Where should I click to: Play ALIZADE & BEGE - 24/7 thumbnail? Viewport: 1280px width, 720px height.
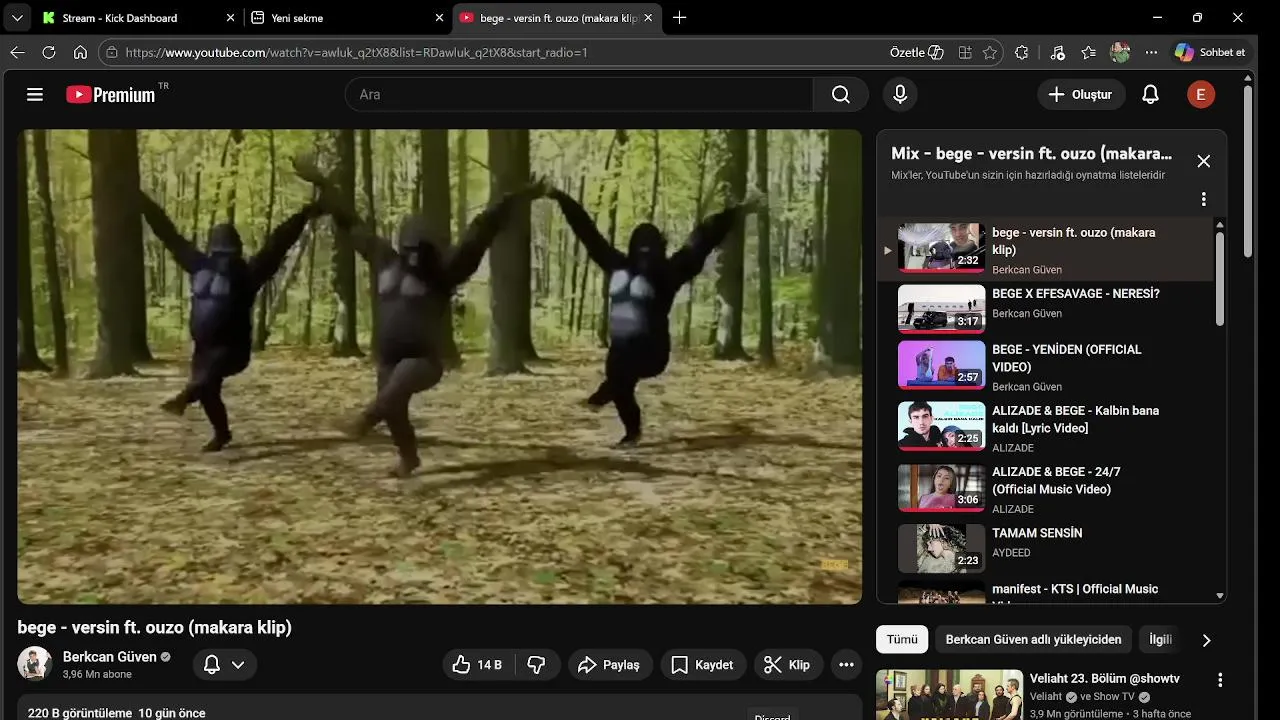coord(941,487)
